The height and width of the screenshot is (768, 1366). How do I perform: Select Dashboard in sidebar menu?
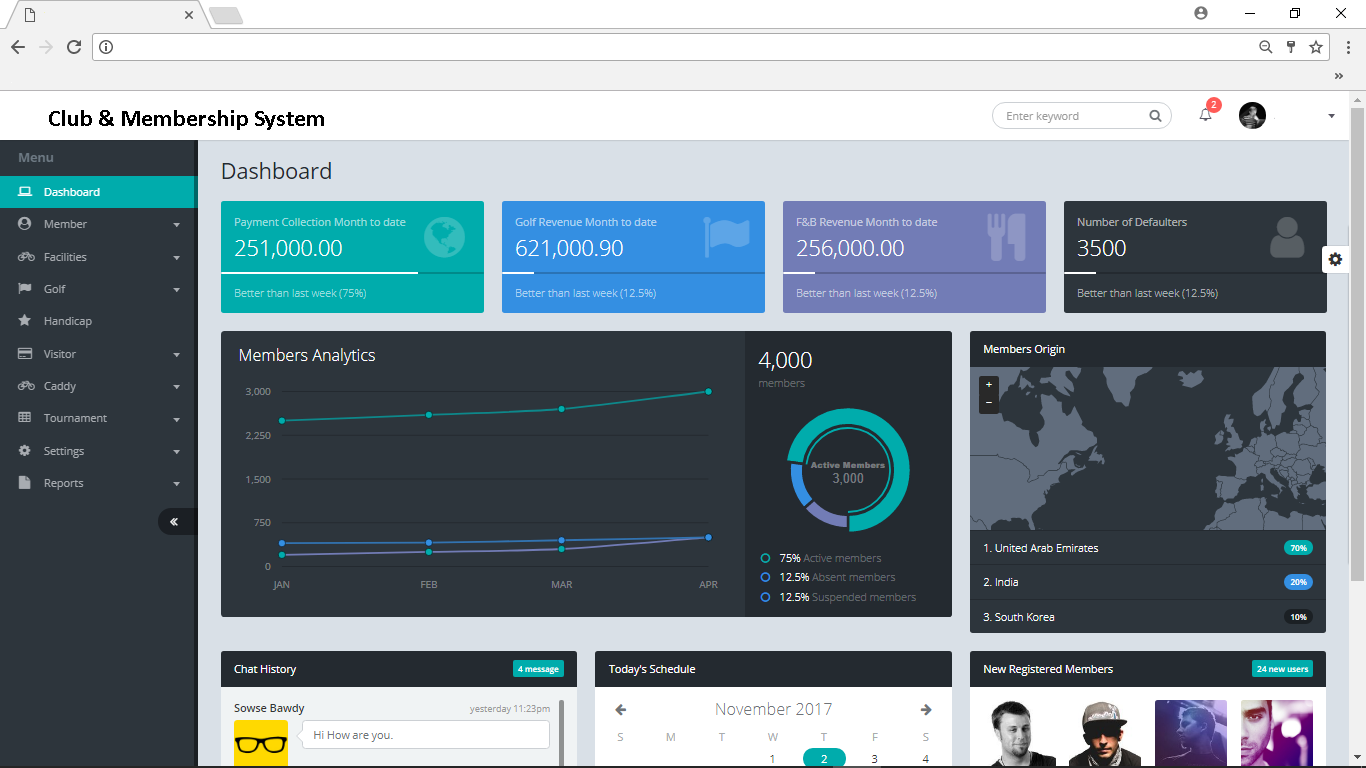pyautogui.click(x=98, y=192)
